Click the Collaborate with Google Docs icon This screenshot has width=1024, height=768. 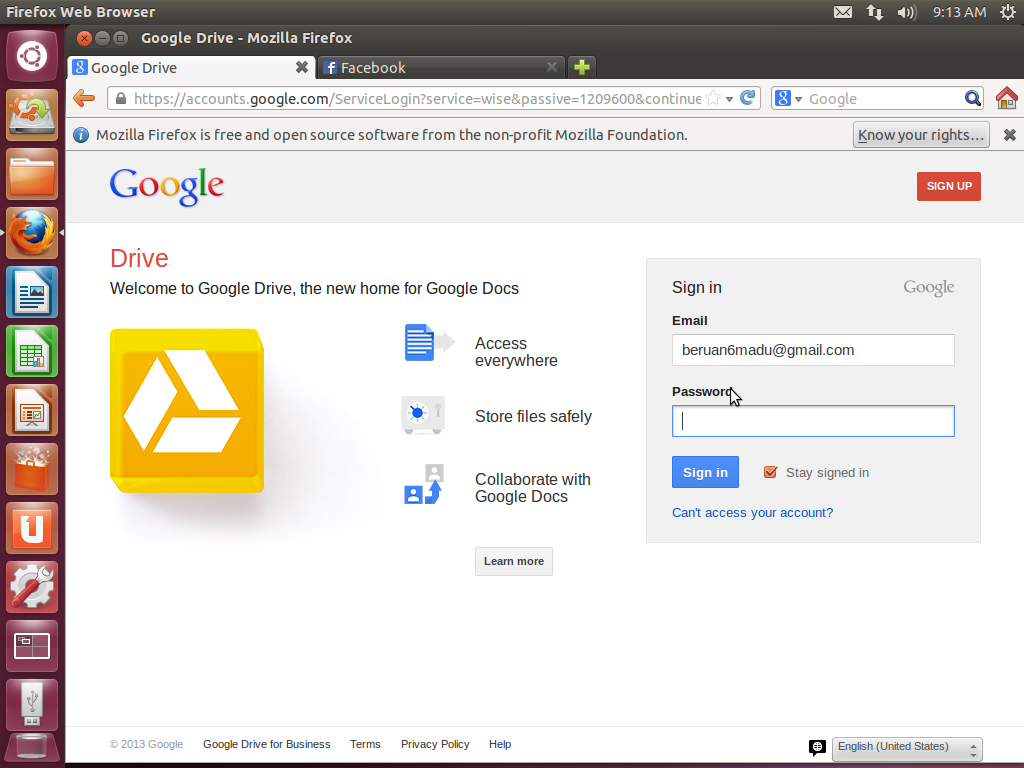423,484
